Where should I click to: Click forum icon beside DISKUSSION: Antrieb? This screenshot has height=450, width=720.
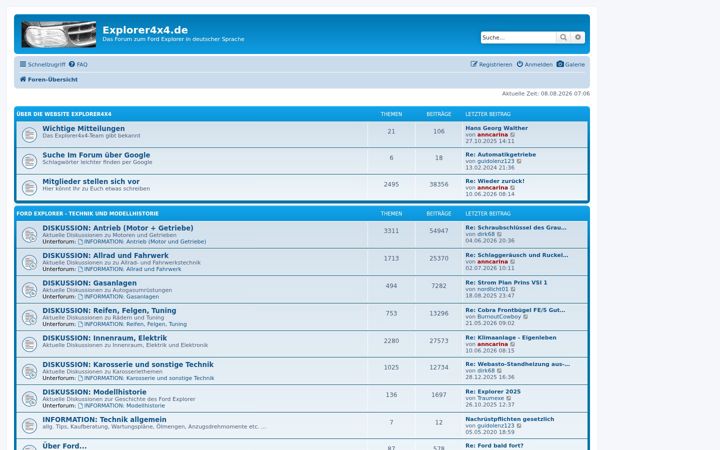click(29, 235)
